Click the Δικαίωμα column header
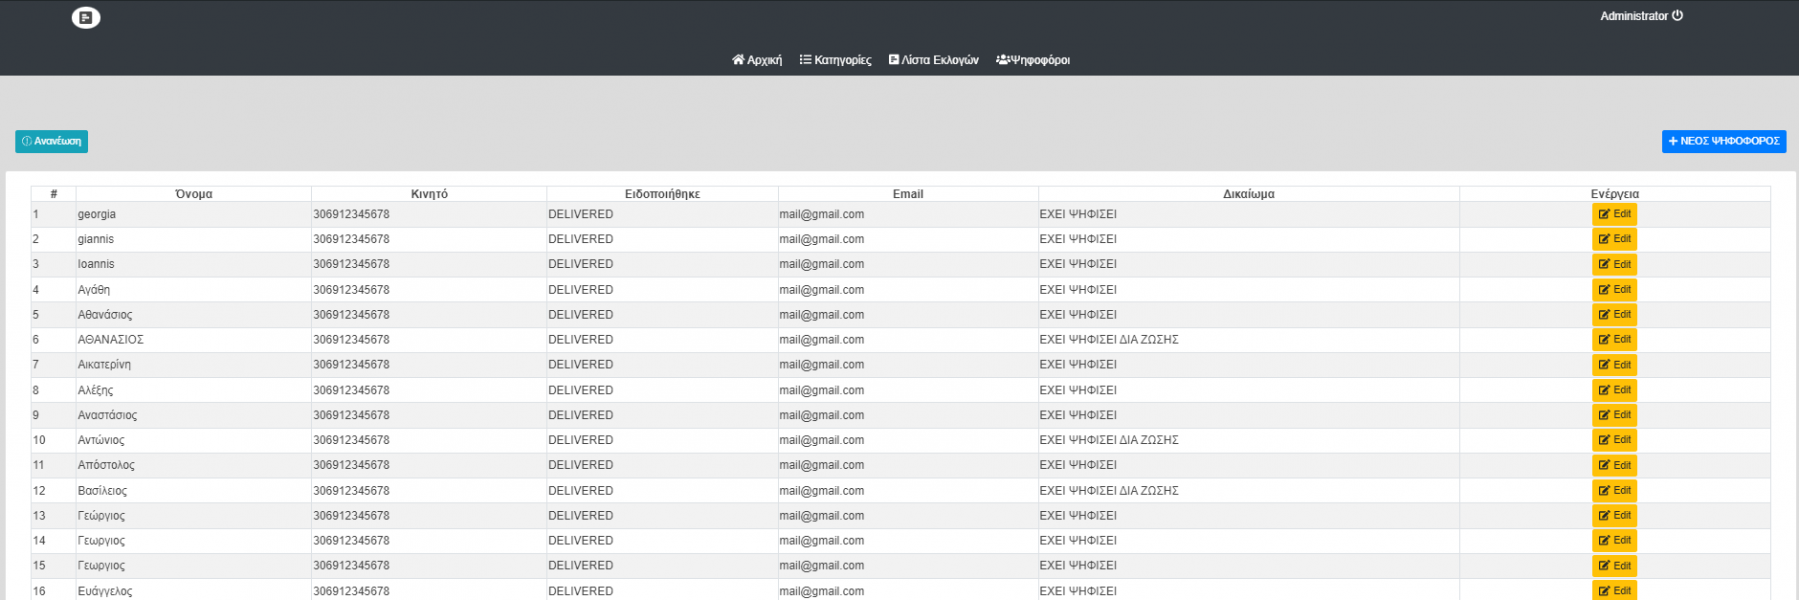Screen dimensions: 1799x600 coord(1248,194)
